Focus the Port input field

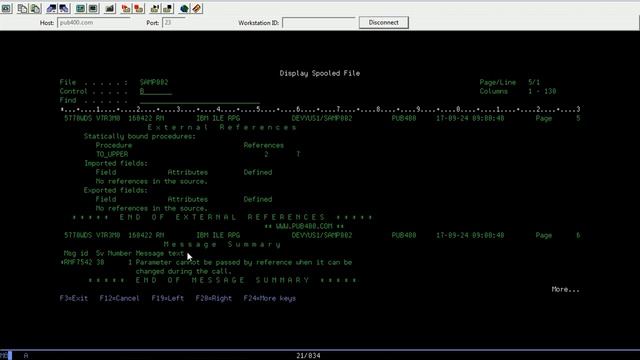tap(174, 22)
